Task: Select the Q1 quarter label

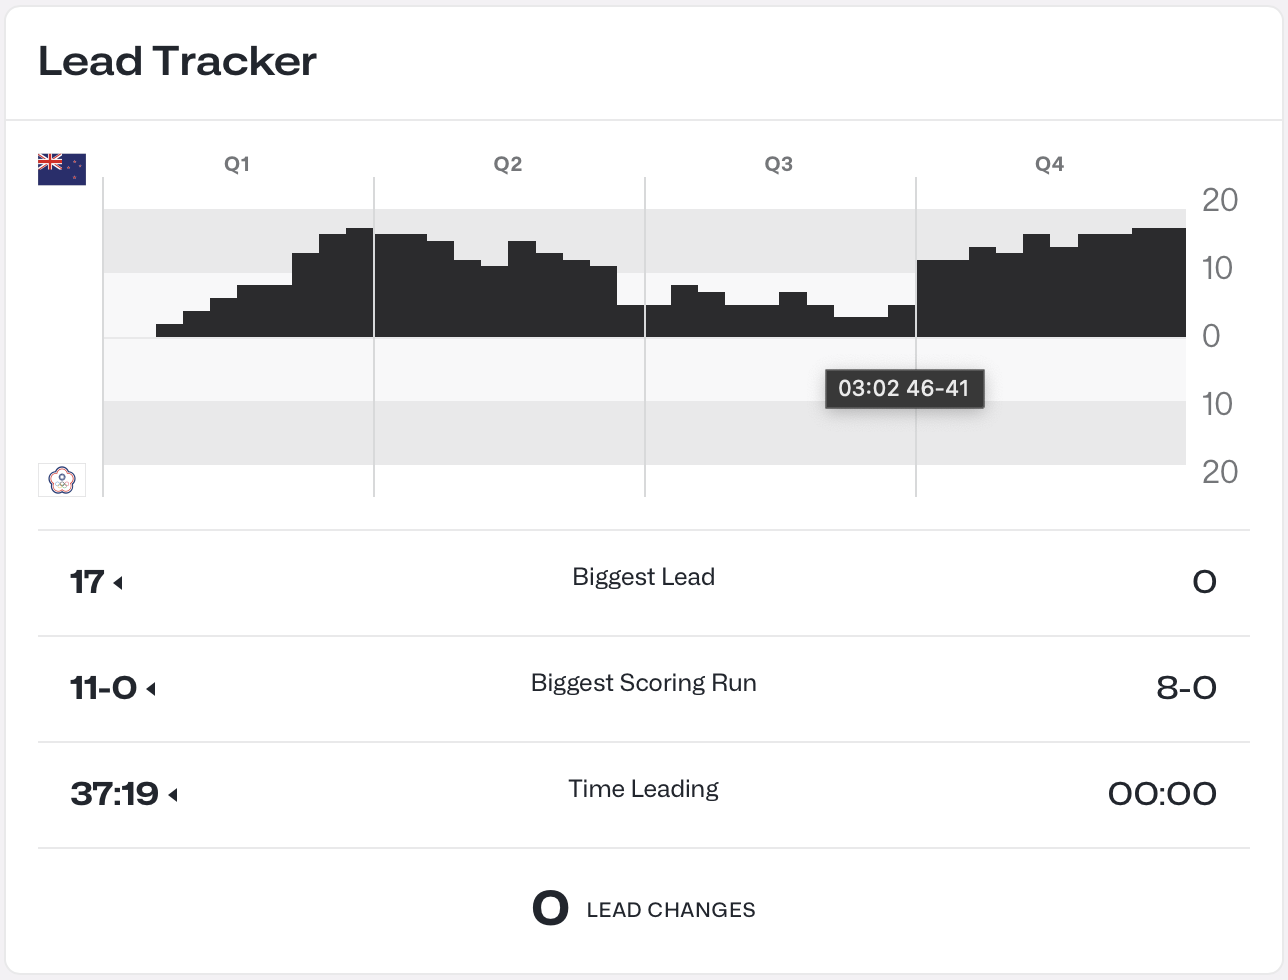Action: [x=237, y=164]
